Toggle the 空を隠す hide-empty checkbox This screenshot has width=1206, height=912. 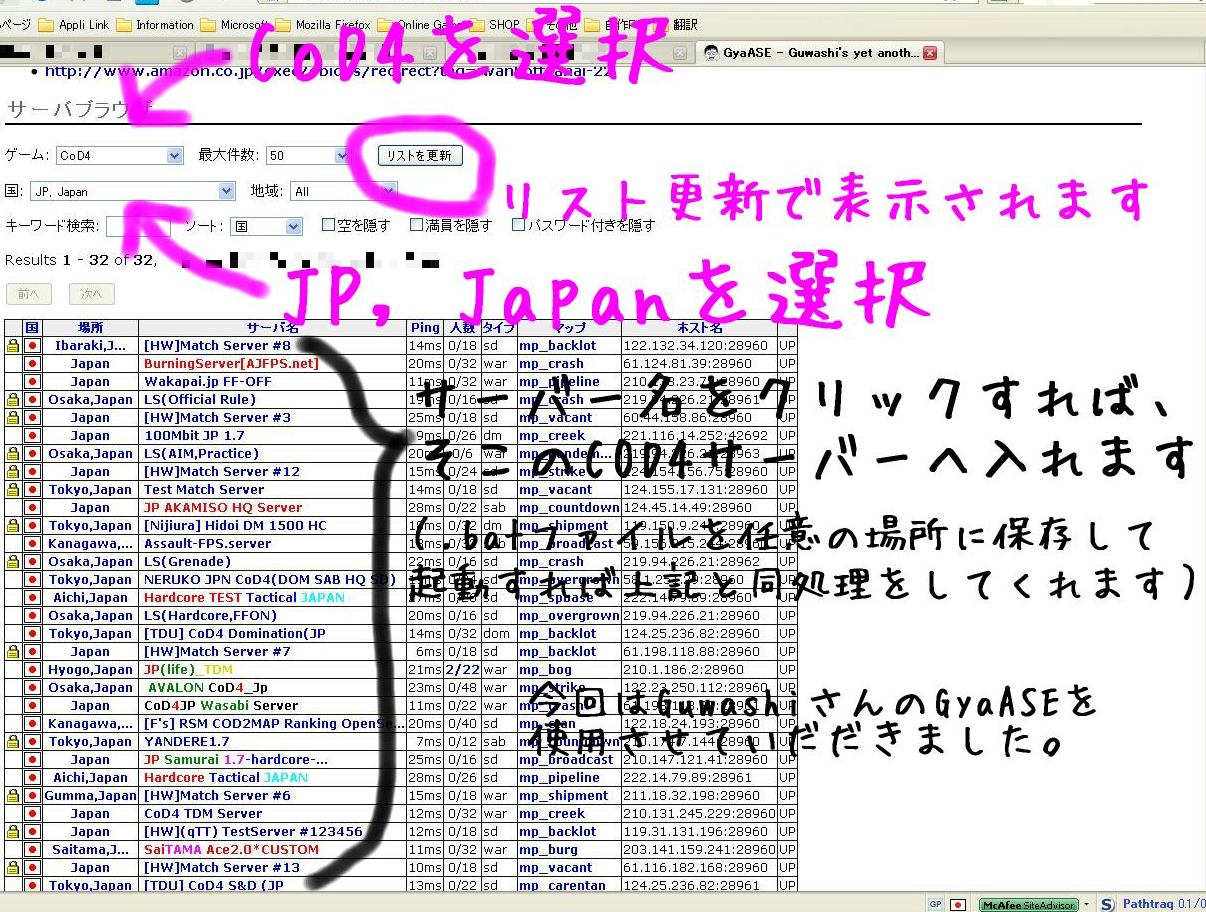pyautogui.click(x=328, y=225)
